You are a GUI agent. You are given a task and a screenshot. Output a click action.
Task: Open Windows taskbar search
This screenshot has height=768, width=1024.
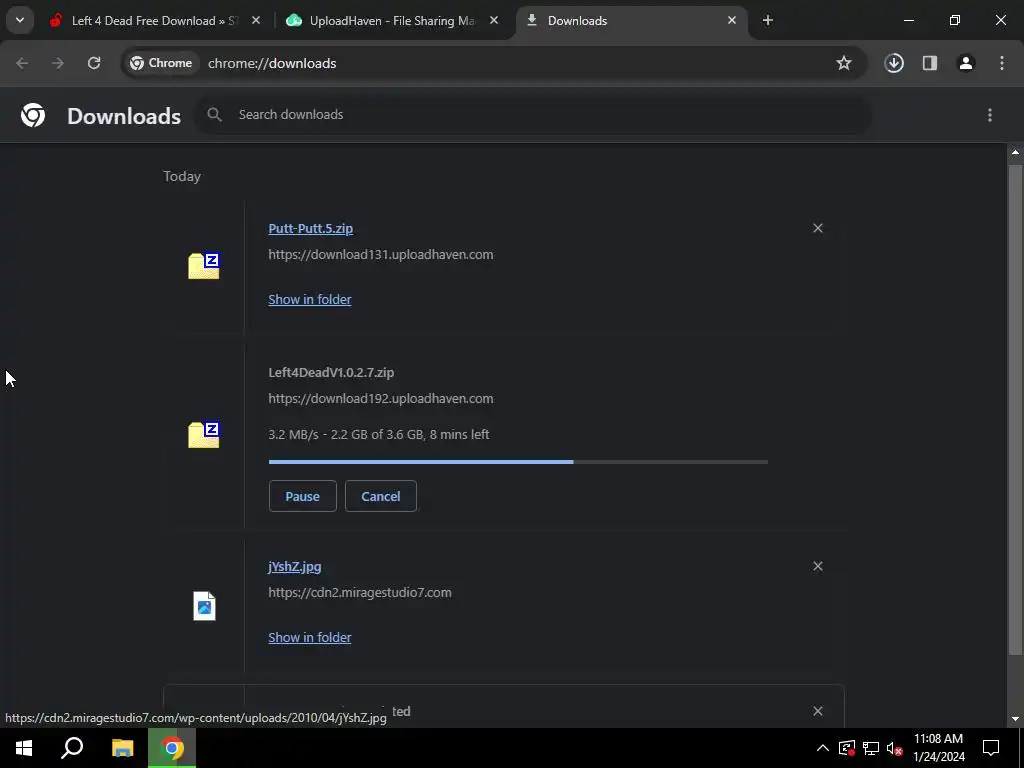(x=72, y=748)
